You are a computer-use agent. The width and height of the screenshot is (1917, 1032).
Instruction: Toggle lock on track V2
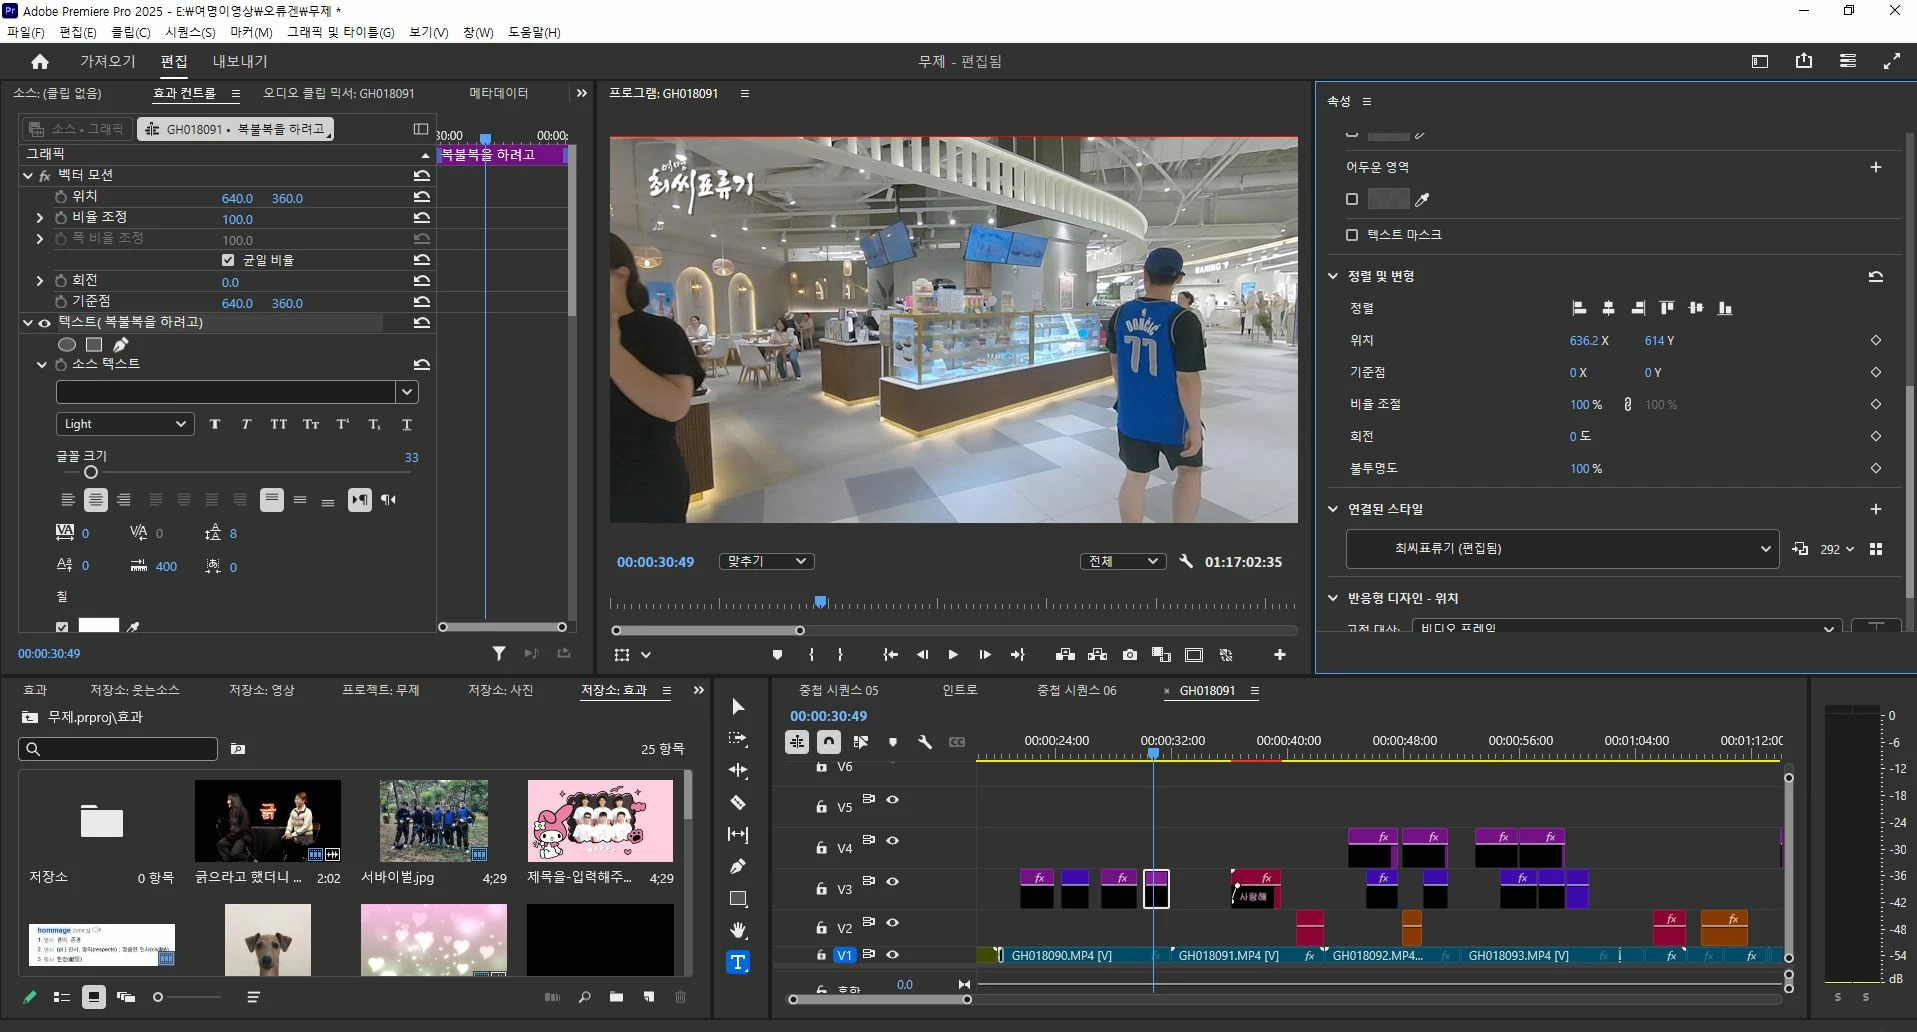[x=821, y=928]
